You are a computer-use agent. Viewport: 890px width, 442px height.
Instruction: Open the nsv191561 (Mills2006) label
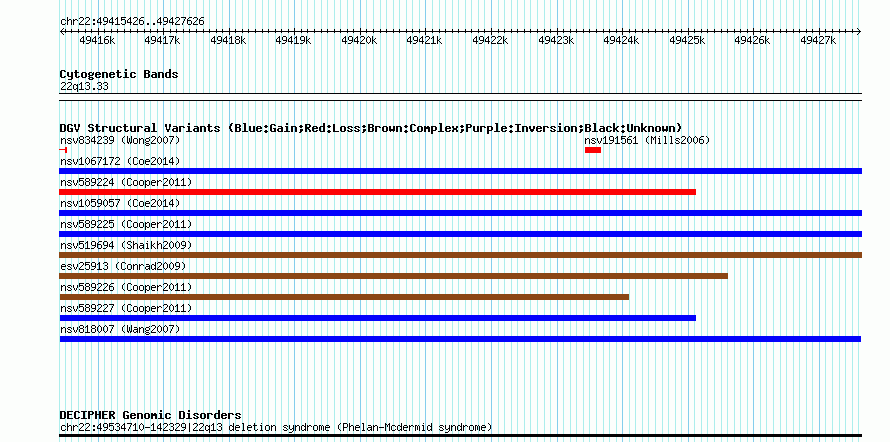(x=647, y=140)
